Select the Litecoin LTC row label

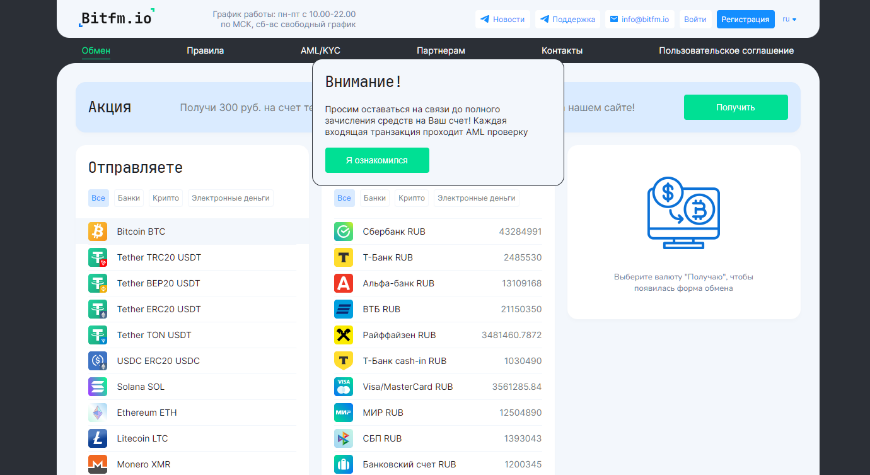[142, 438]
